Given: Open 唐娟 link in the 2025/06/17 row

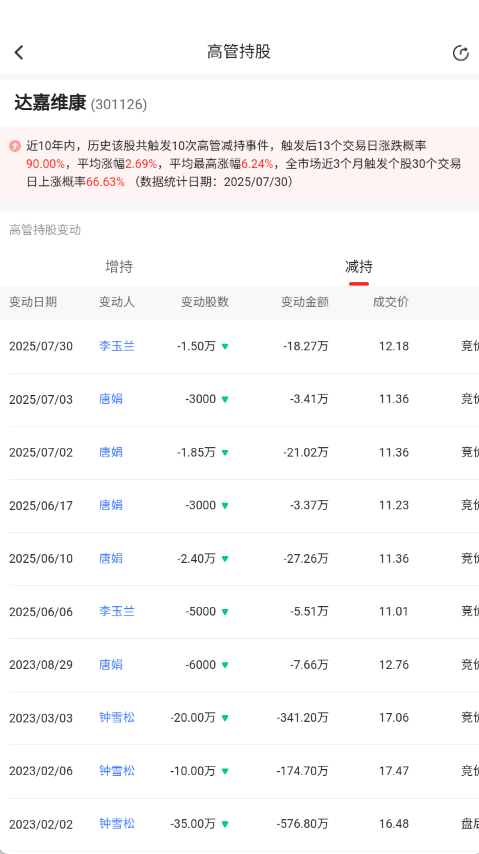Looking at the screenshot, I should [111, 505].
